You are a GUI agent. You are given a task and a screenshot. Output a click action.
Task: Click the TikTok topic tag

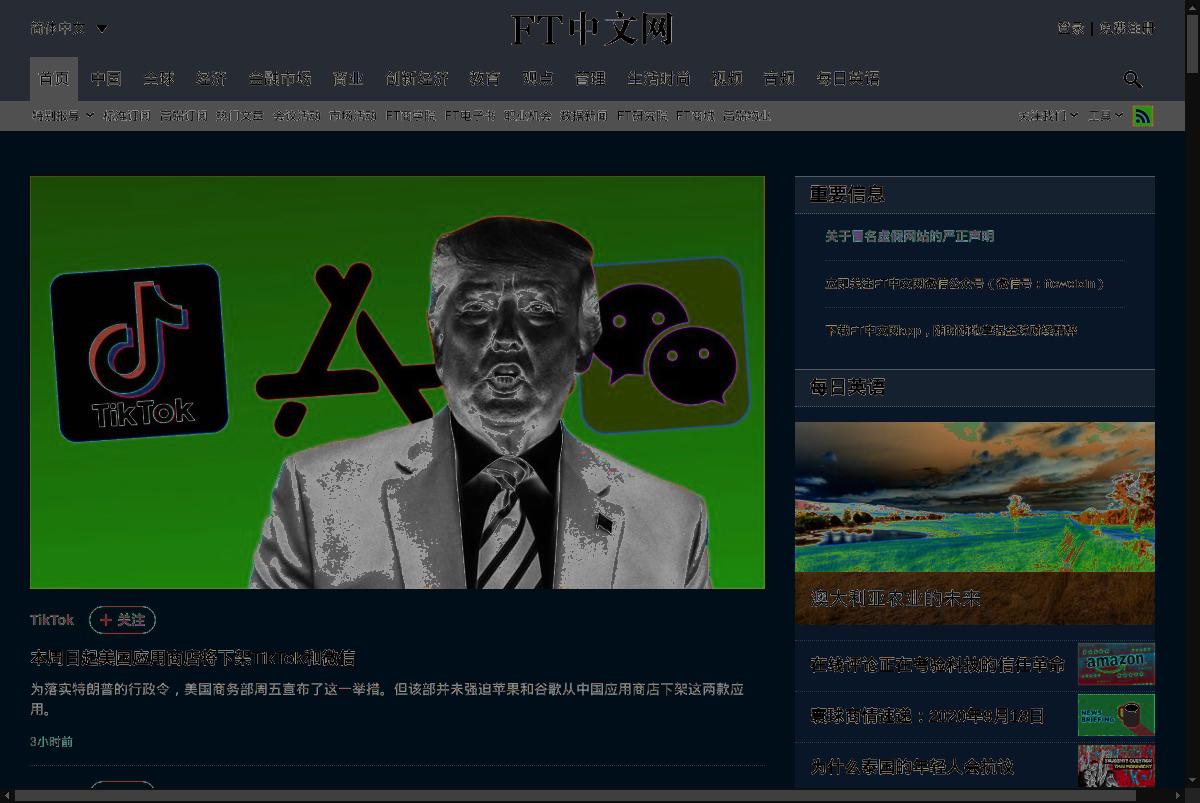52,620
